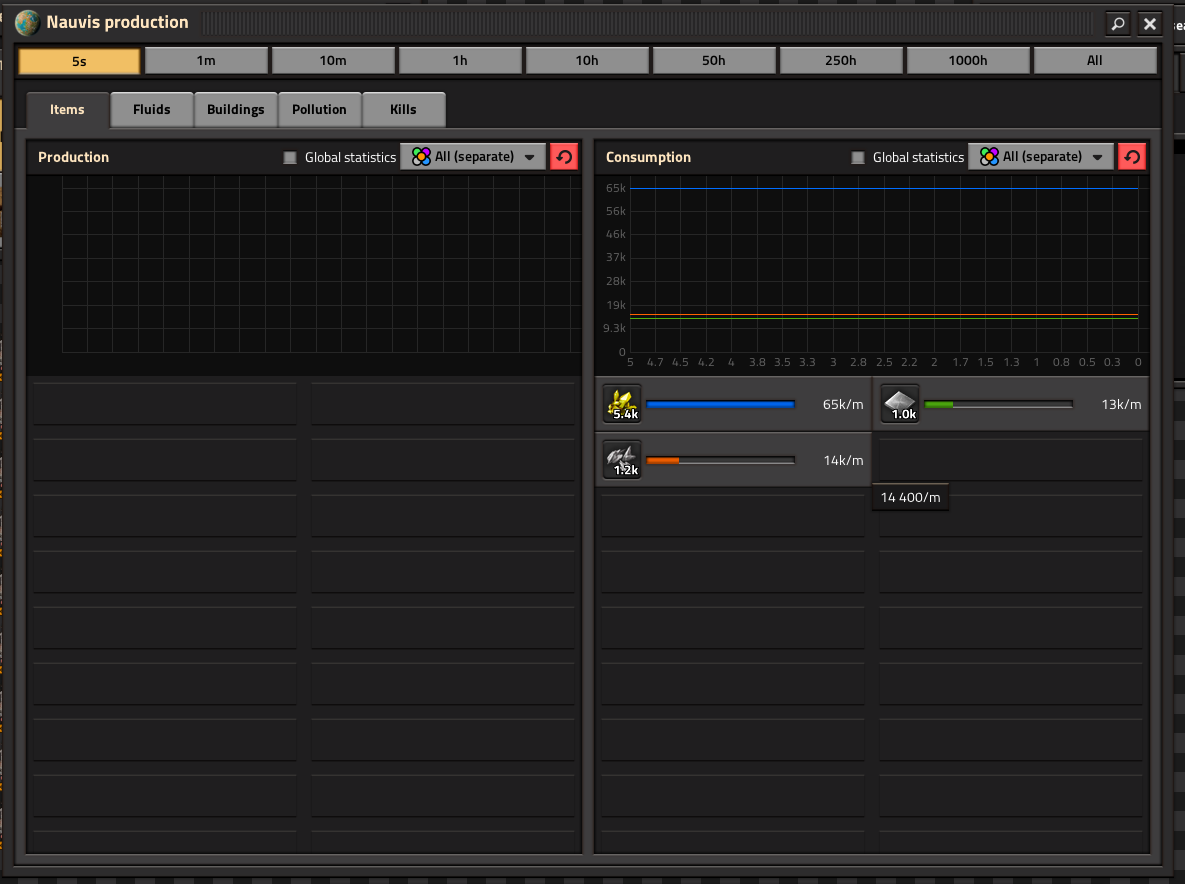
Task: Set time range to 10m
Action: point(333,60)
